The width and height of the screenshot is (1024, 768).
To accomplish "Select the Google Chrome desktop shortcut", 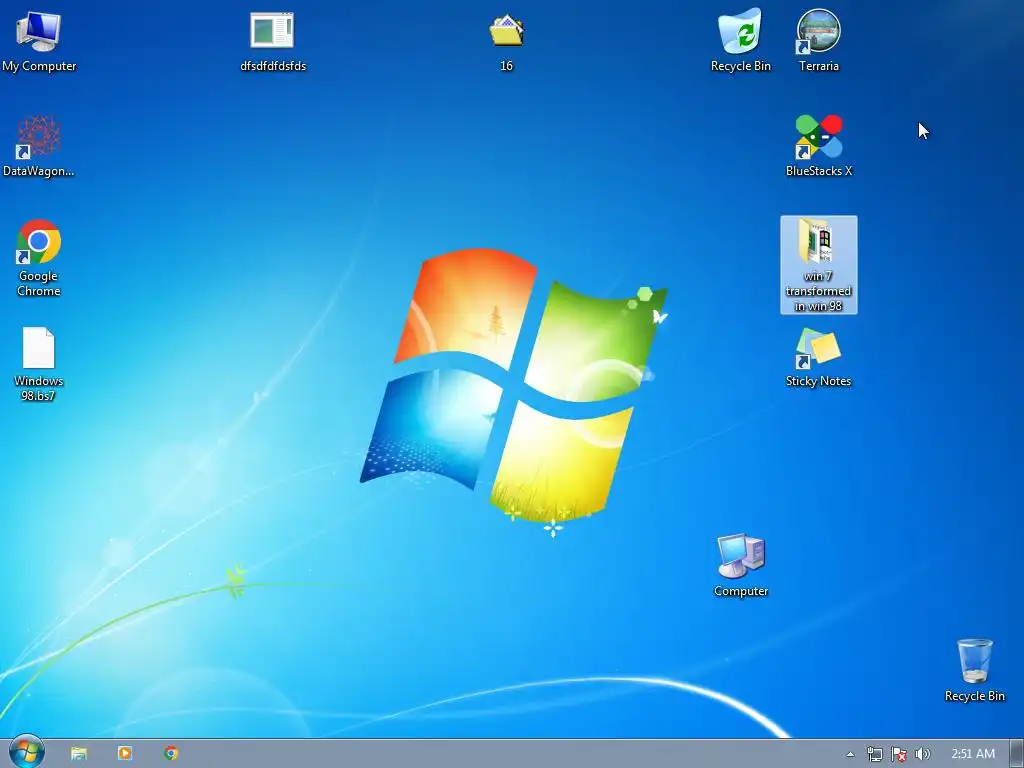I will pyautogui.click(x=39, y=259).
